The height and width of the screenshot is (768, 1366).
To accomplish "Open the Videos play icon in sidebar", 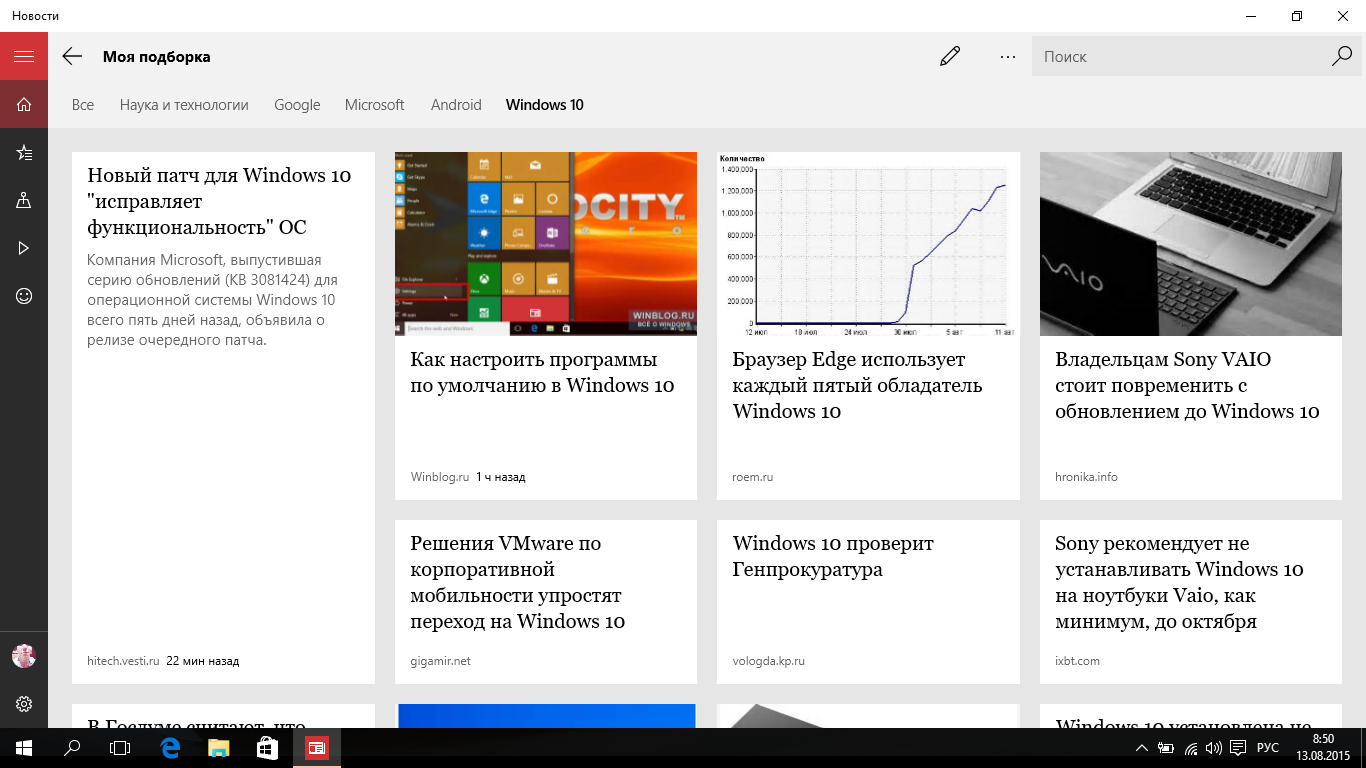I will pos(24,248).
